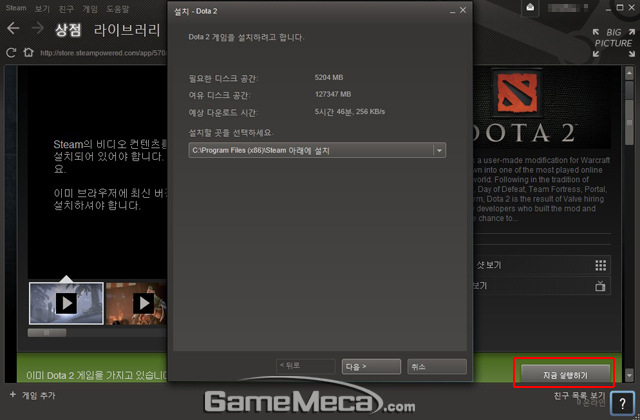Image resolution: width=640 pixels, height=420 pixels.
Task: Switch to the 상점 tab
Action: tap(68, 30)
